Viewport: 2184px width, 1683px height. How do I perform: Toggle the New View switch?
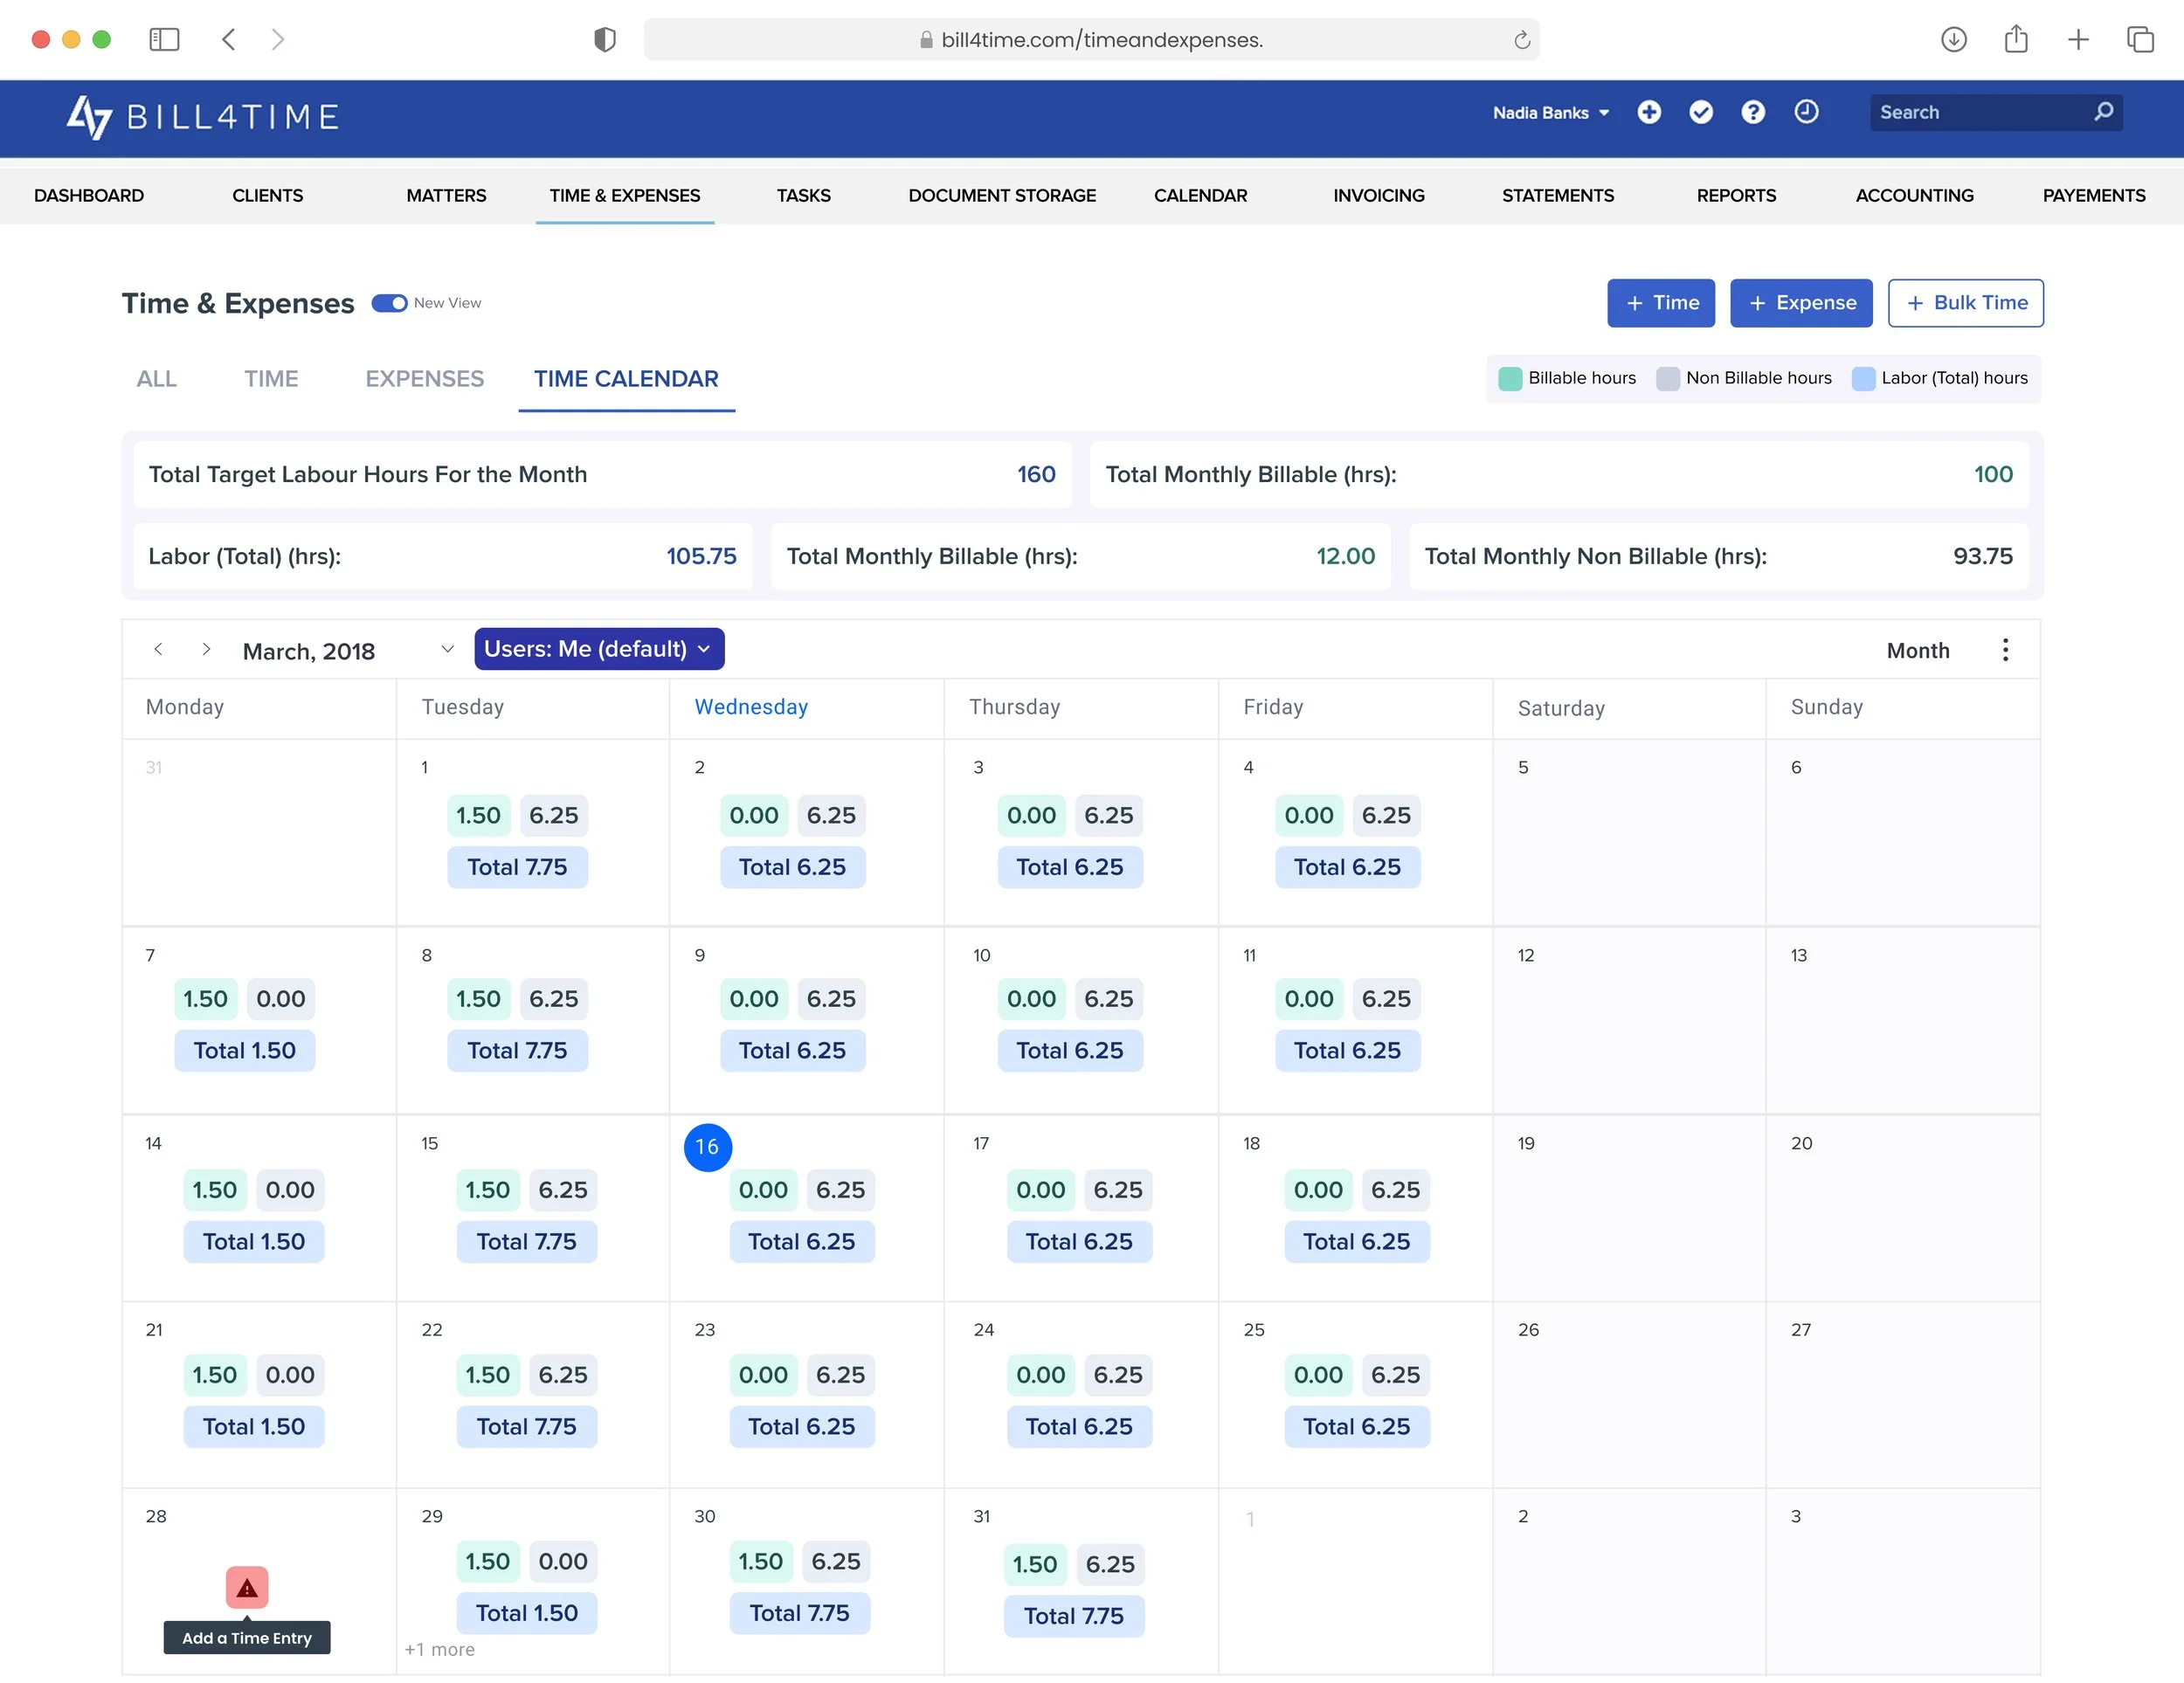click(x=389, y=303)
